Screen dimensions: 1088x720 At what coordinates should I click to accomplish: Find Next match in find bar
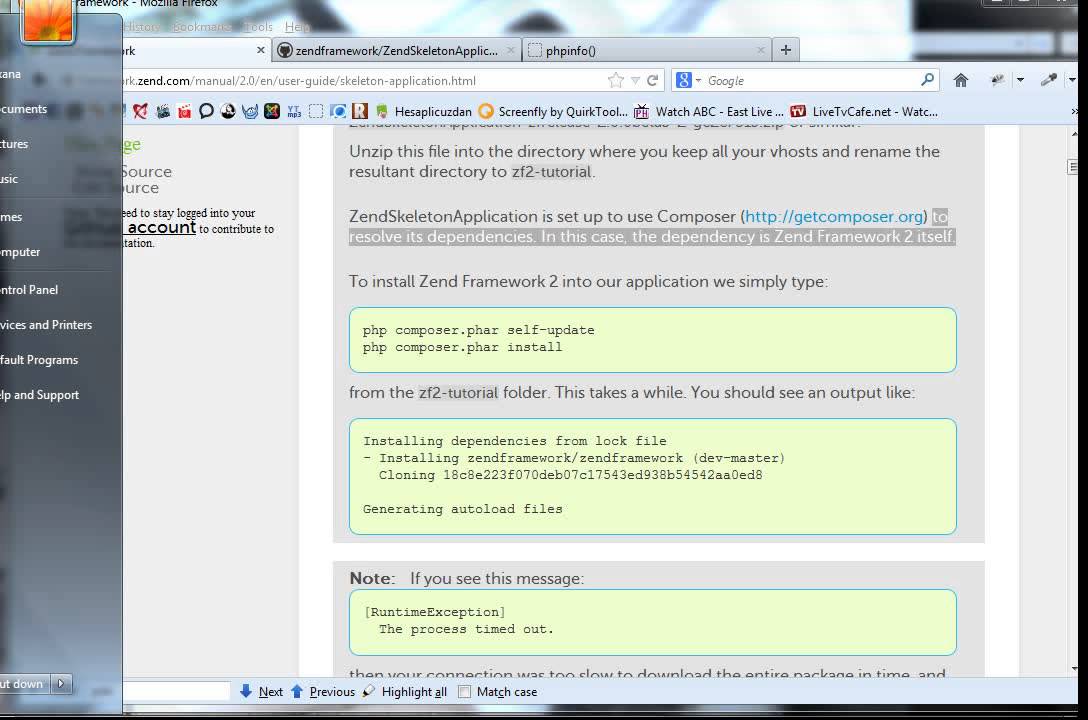(261, 692)
